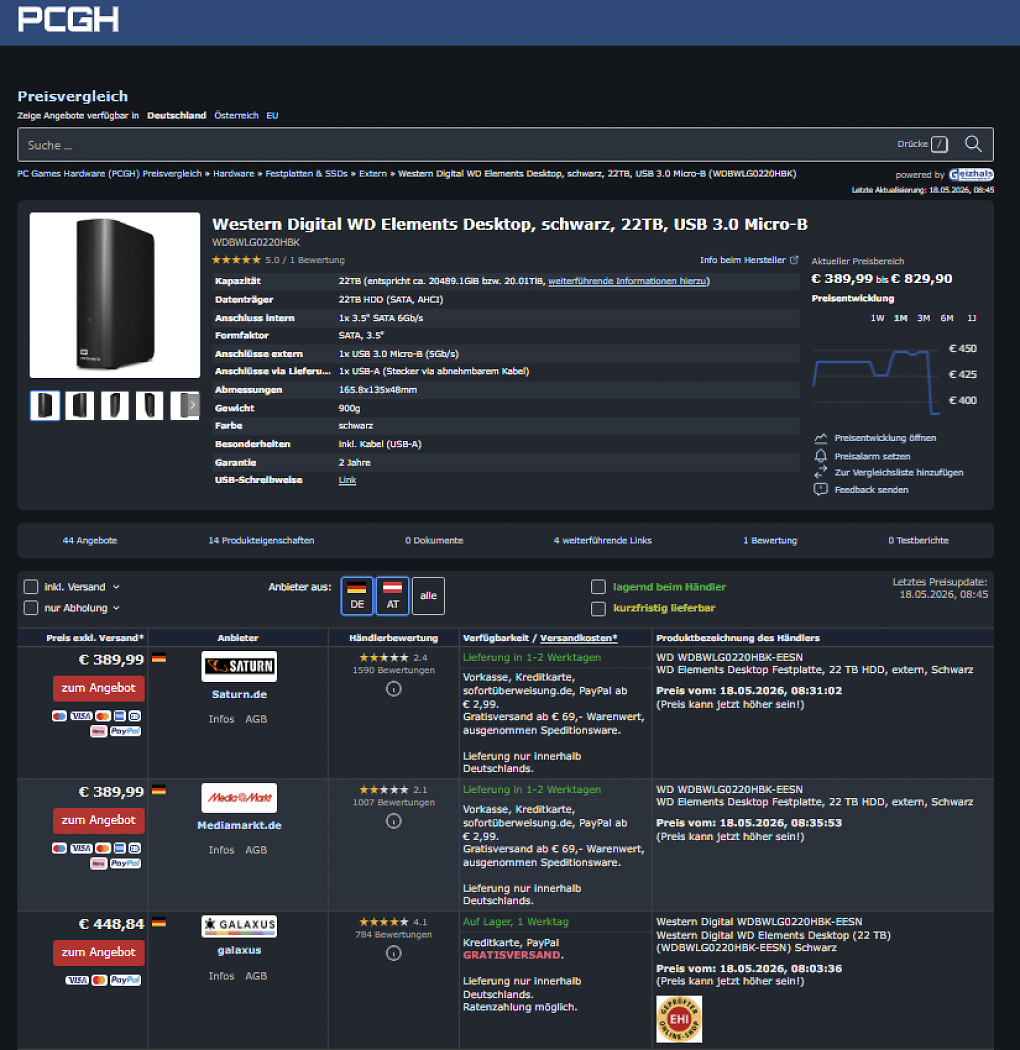Enable 'kurzfristig lieferbar' checkbox

tap(598, 608)
